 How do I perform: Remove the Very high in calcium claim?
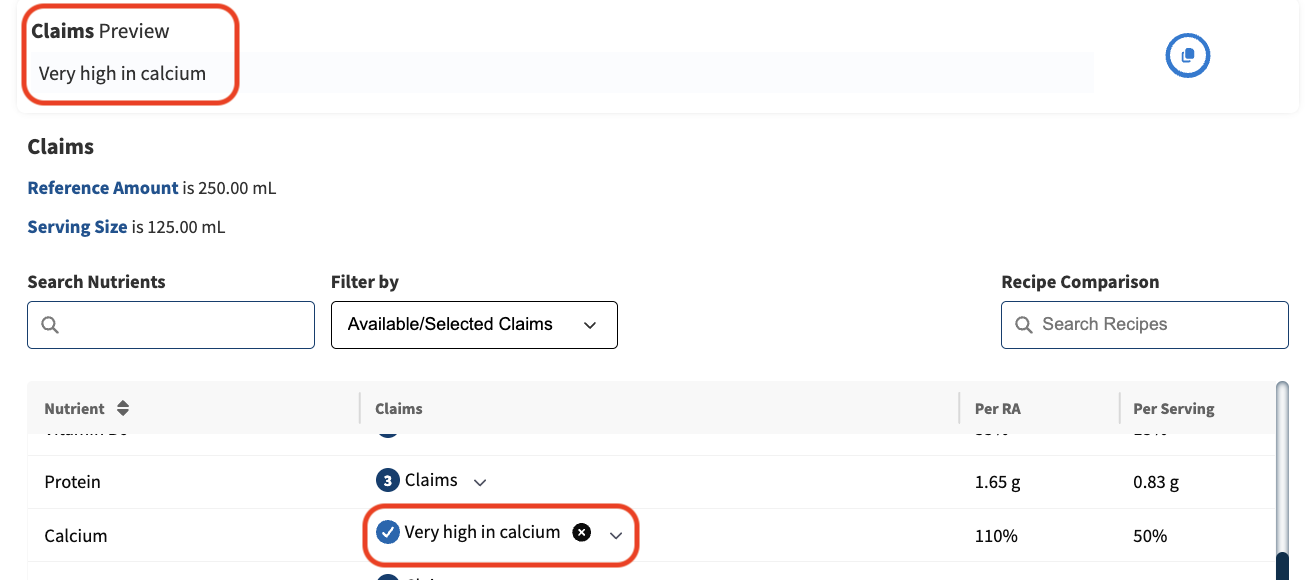point(581,533)
